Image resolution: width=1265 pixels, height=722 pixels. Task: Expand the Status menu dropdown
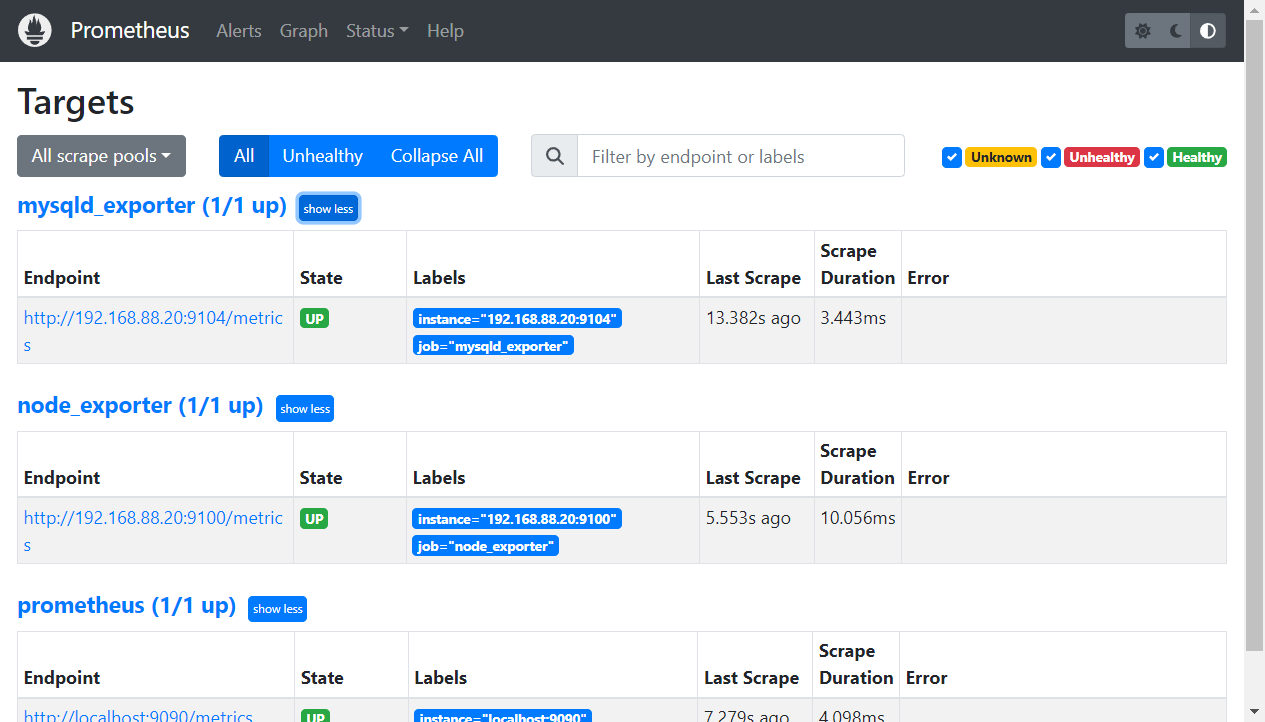coord(376,31)
